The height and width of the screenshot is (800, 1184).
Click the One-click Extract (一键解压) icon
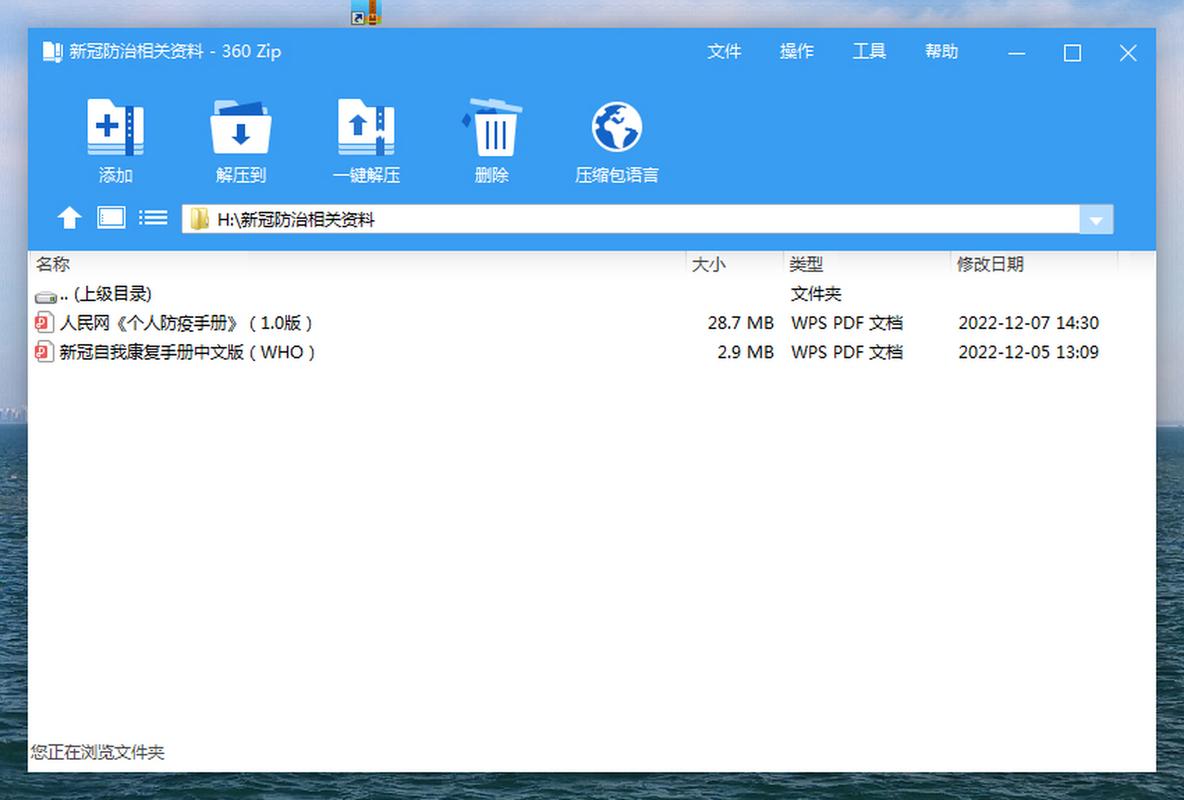[366, 129]
